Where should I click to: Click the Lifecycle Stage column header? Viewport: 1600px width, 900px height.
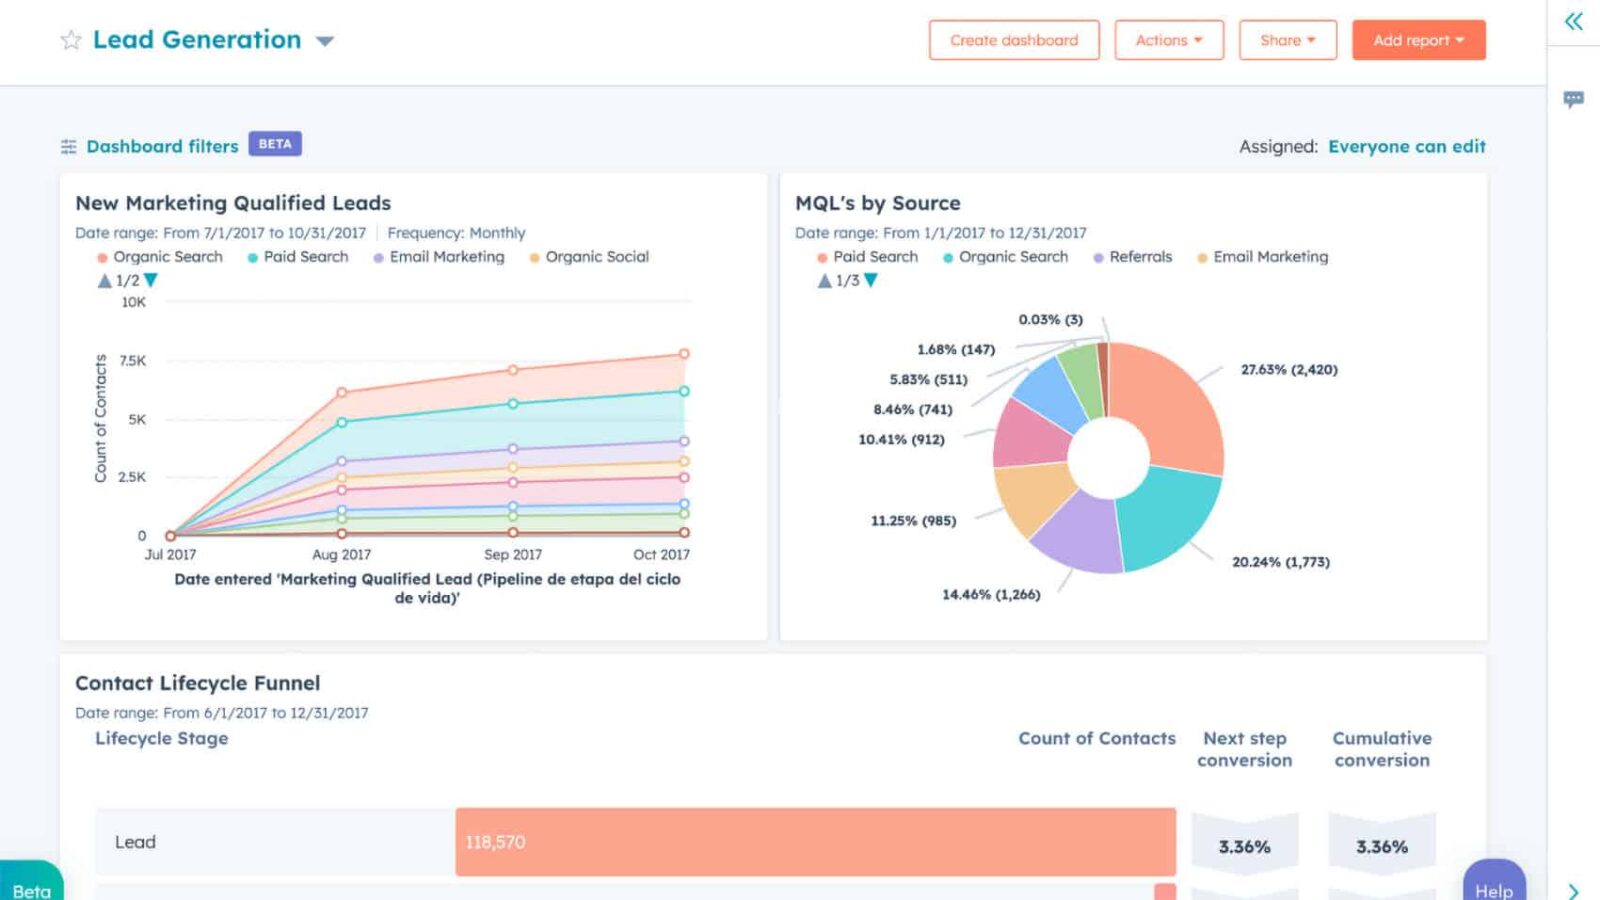tap(162, 738)
